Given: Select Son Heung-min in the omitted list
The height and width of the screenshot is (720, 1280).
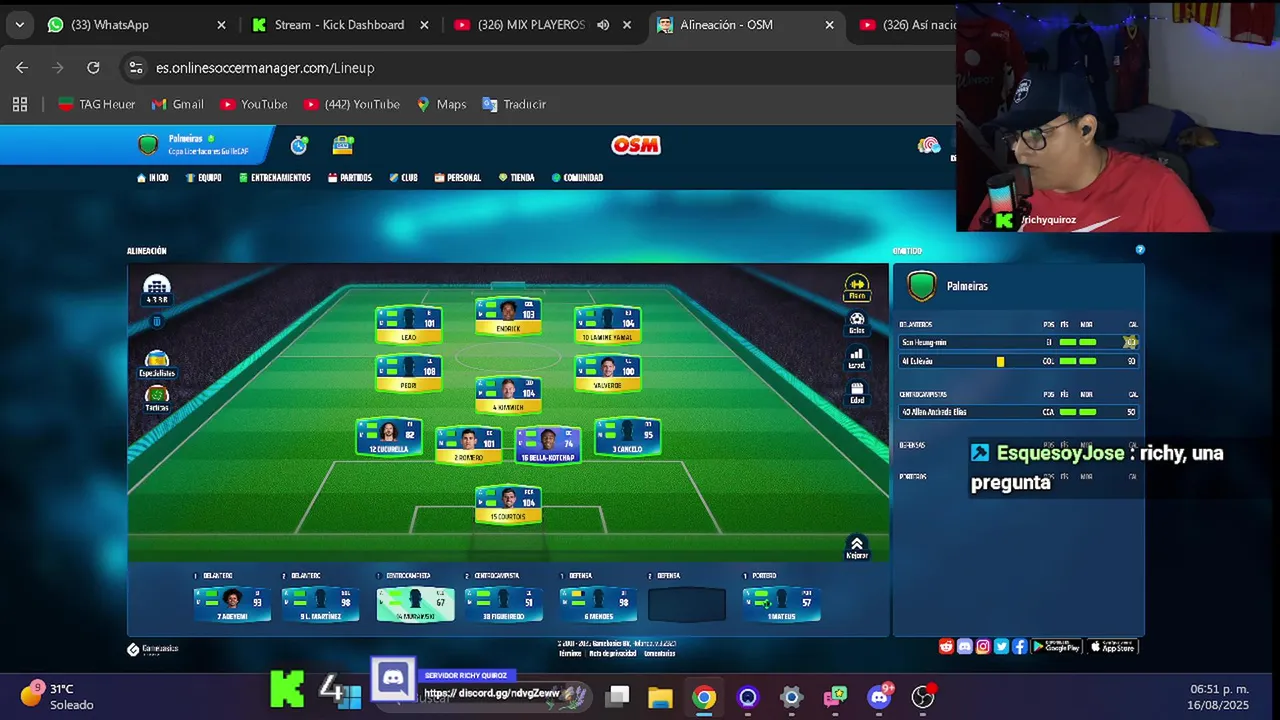Looking at the screenshot, I should (1018, 342).
